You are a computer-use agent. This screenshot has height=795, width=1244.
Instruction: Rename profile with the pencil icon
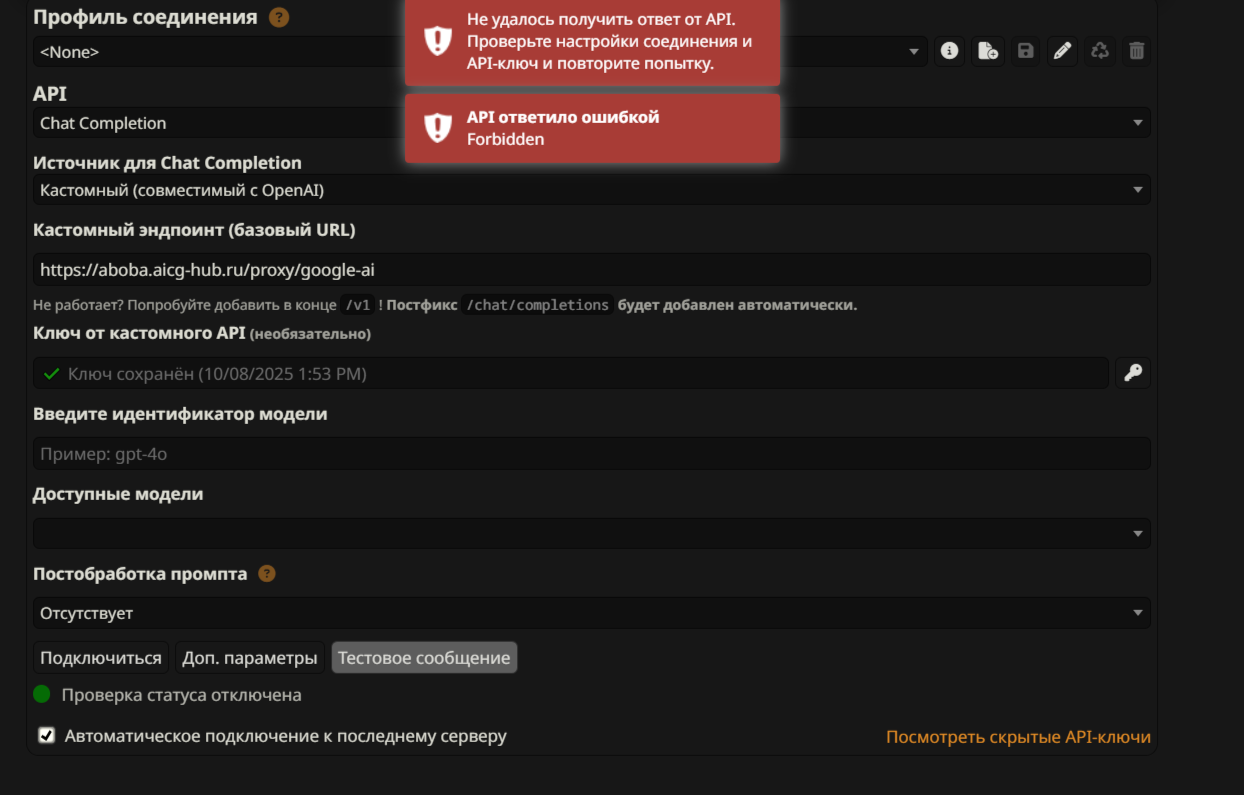pos(1062,51)
